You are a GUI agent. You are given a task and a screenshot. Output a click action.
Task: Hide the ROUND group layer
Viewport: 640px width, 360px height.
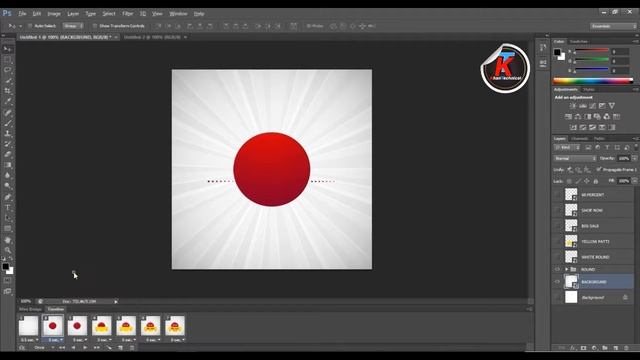(557, 269)
